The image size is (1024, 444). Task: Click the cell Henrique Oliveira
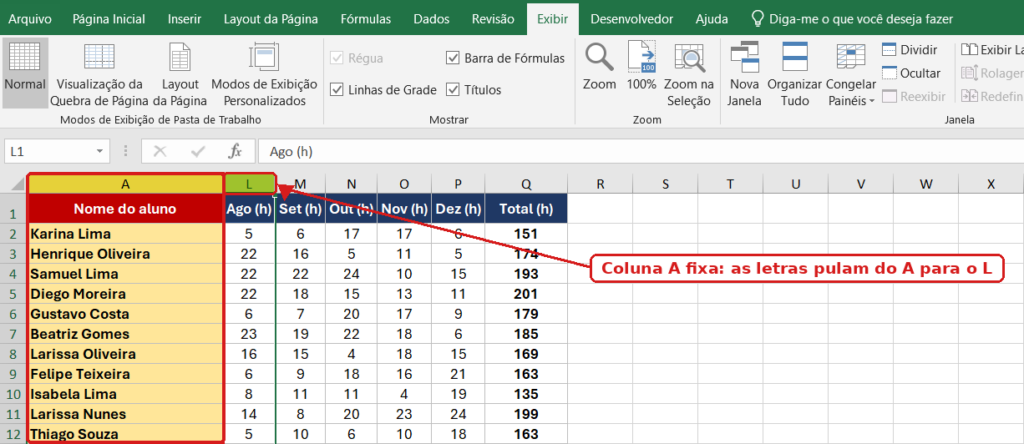[125, 253]
